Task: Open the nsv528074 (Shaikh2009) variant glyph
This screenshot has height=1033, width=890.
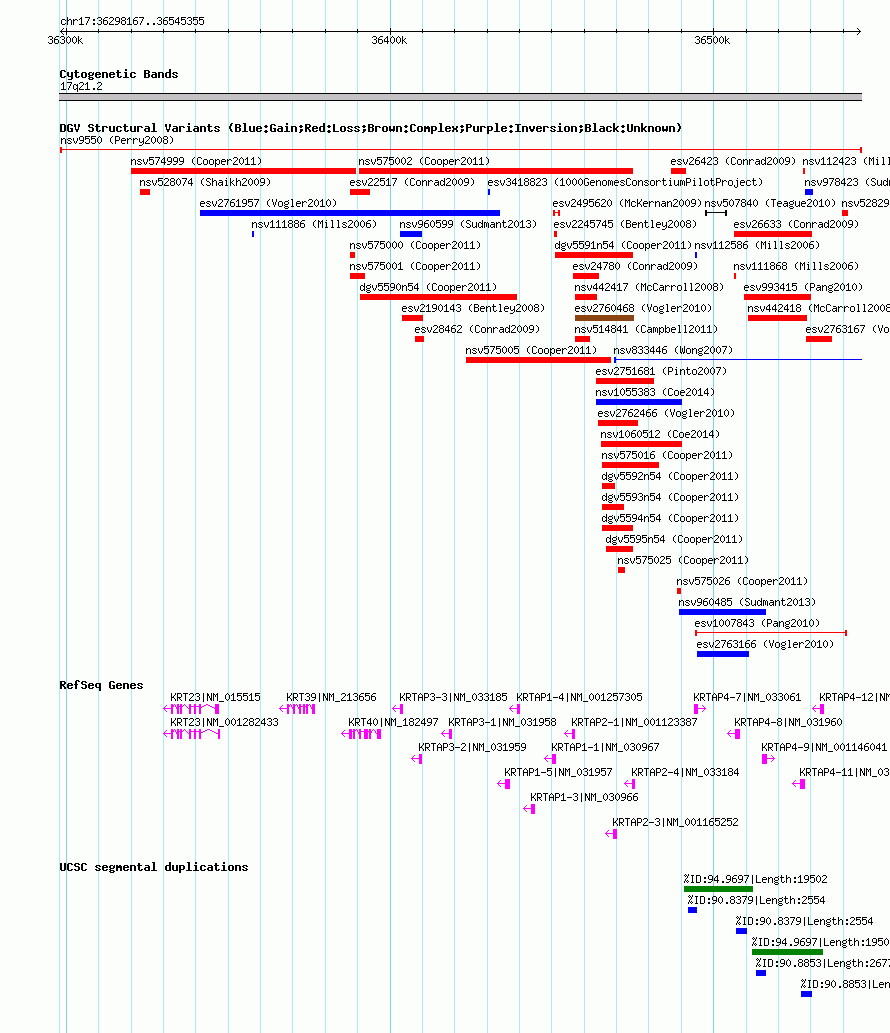Action: [145, 192]
